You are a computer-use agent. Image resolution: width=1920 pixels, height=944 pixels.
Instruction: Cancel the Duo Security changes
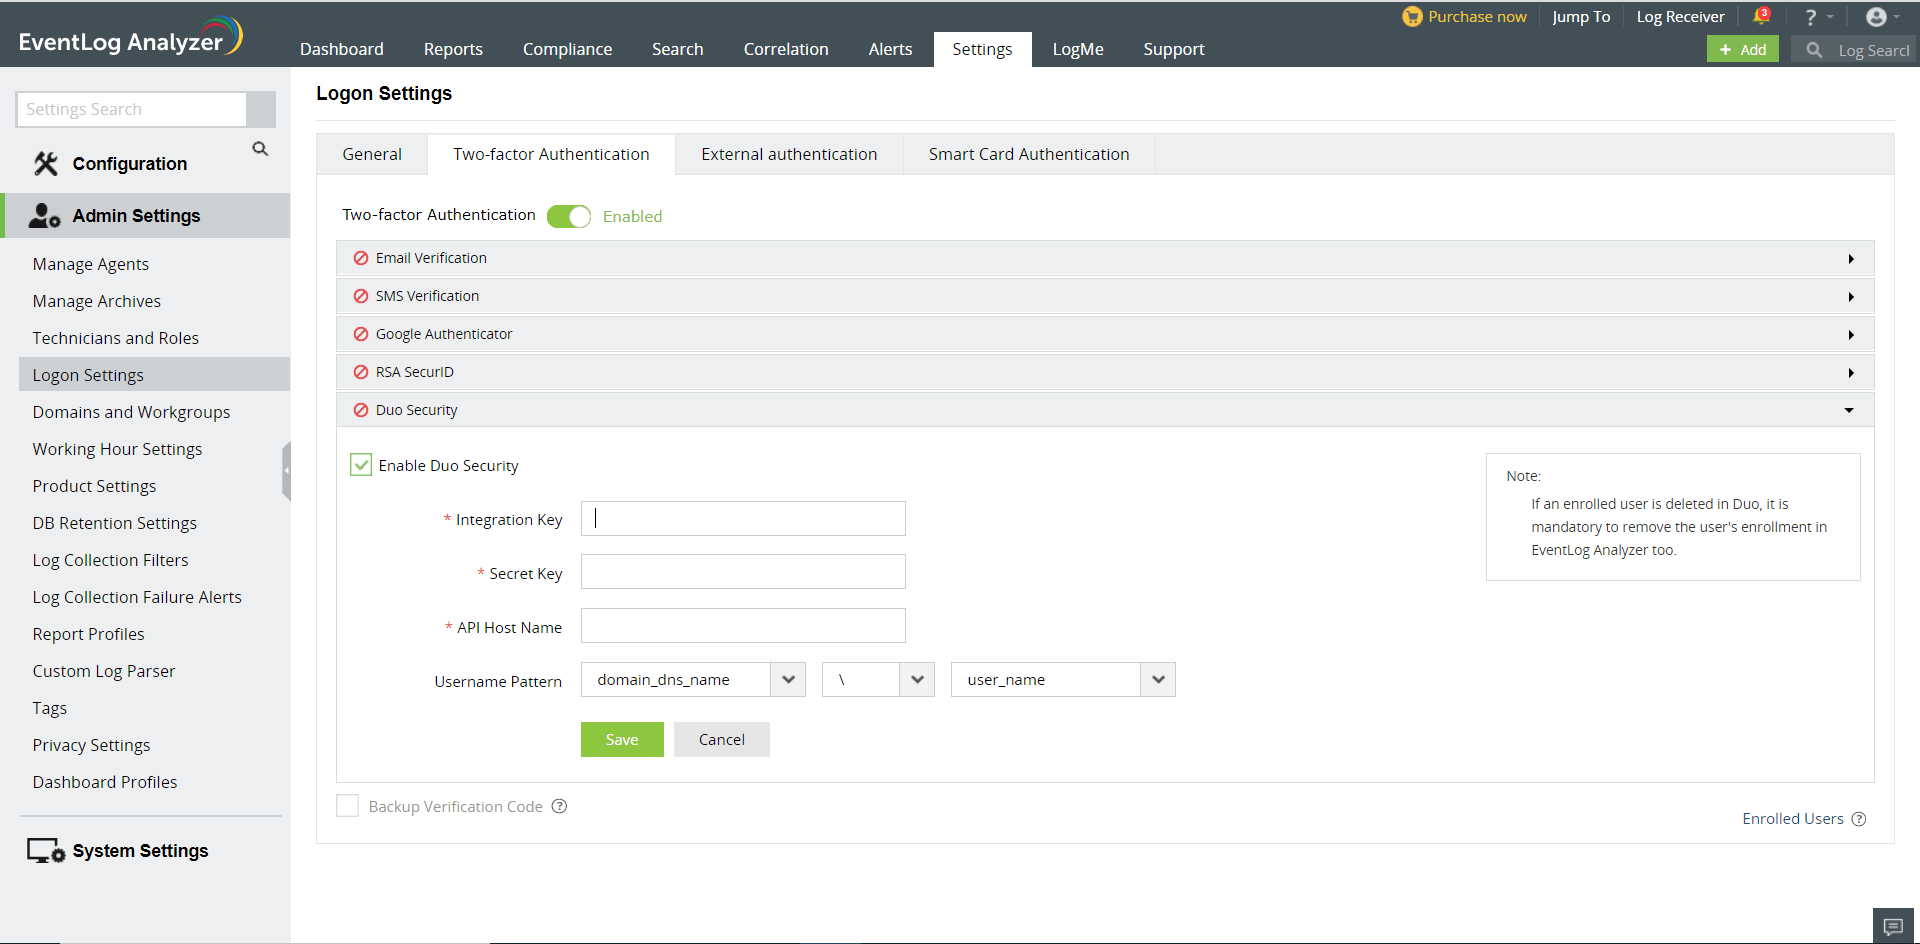coord(722,740)
